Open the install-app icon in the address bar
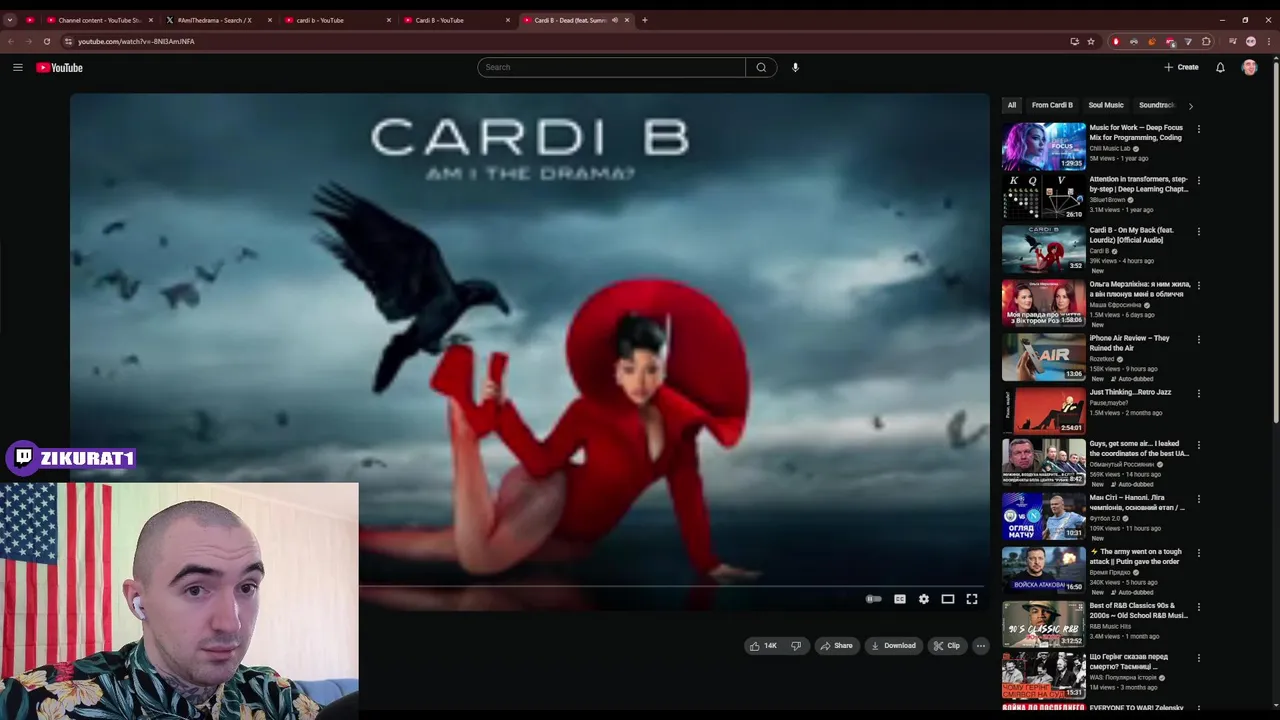The height and width of the screenshot is (720, 1280). coord(1074,41)
